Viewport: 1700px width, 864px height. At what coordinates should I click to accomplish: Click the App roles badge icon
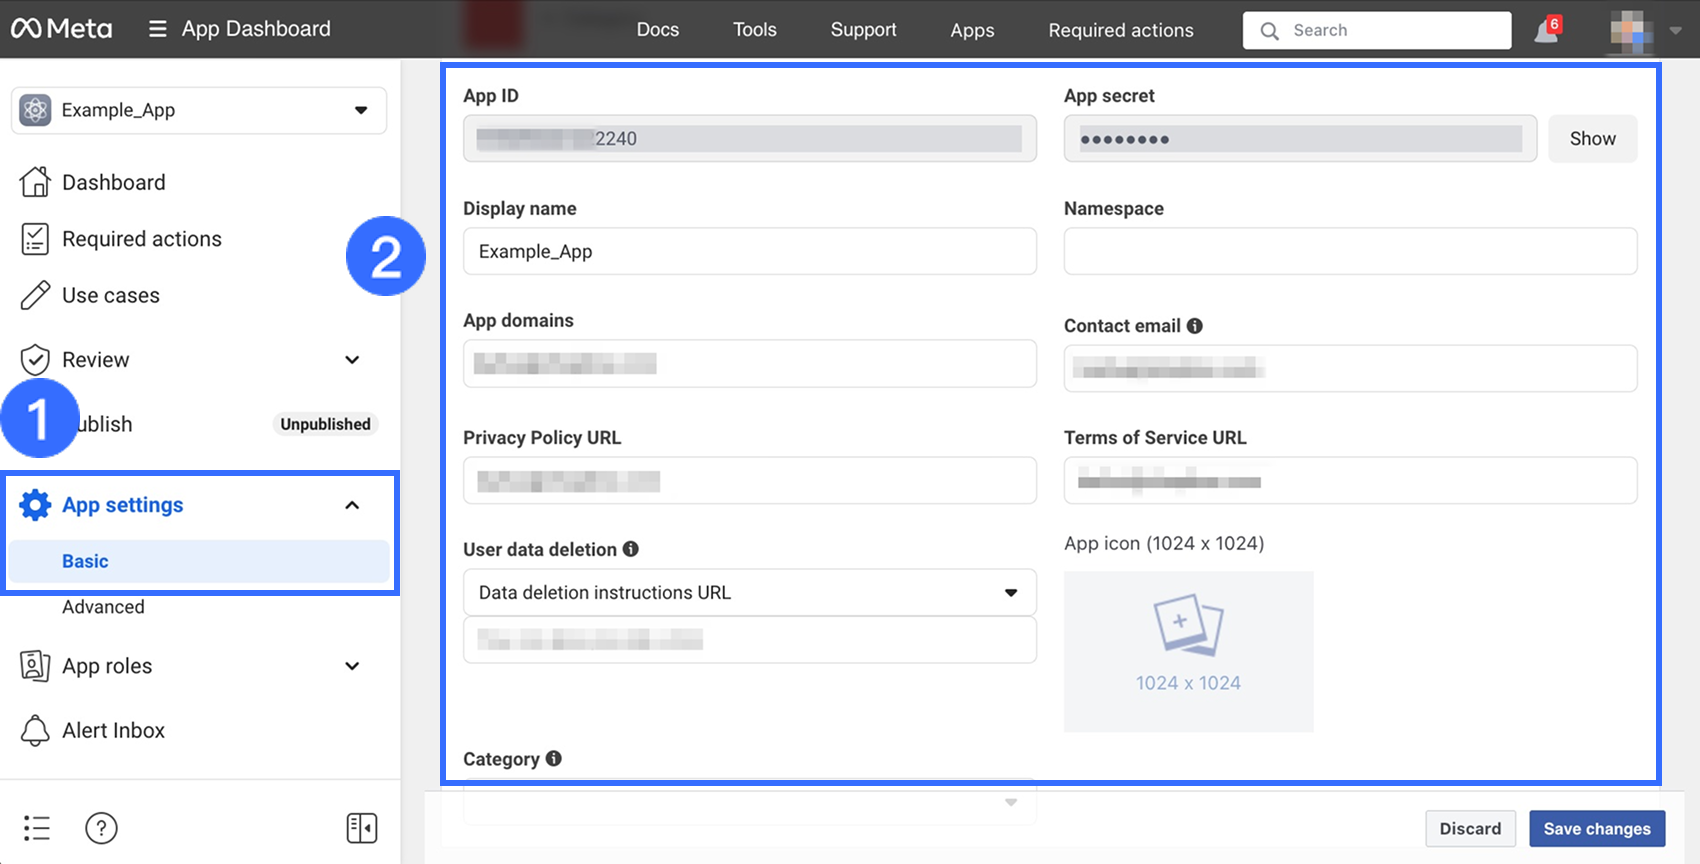click(x=35, y=666)
